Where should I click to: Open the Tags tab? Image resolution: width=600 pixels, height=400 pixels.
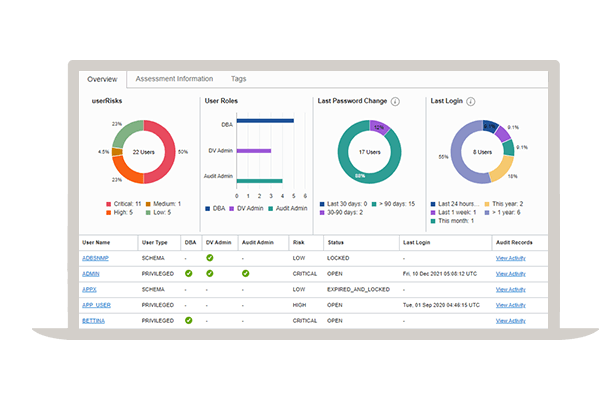tap(239, 78)
